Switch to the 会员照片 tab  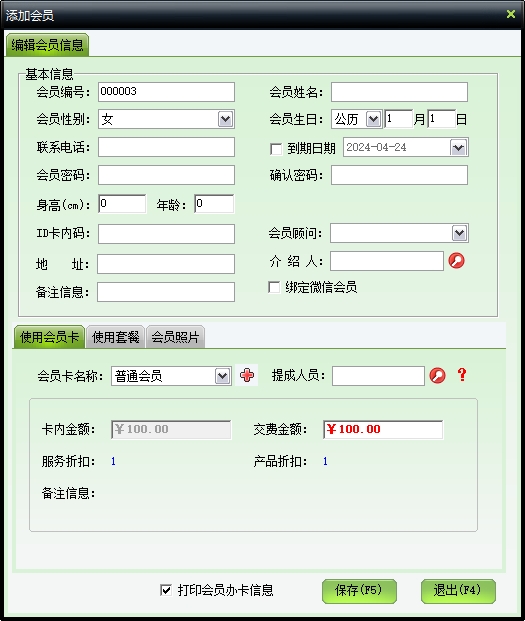pos(175,337)
